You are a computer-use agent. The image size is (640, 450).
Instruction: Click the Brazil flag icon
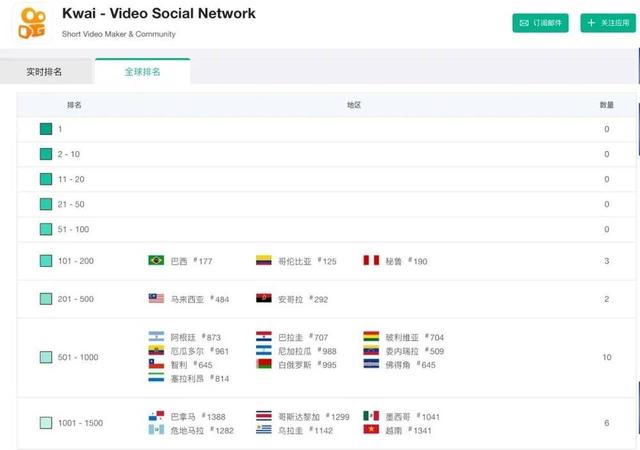point(156,261)
